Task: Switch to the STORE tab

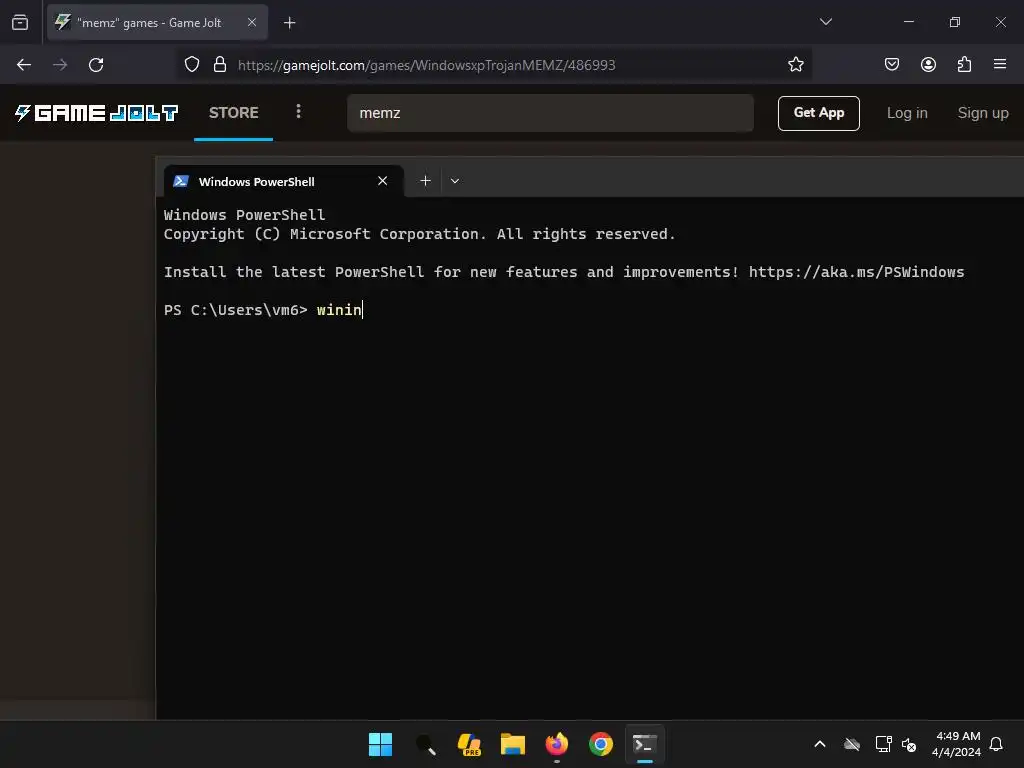Action: (x=233, y=113)
